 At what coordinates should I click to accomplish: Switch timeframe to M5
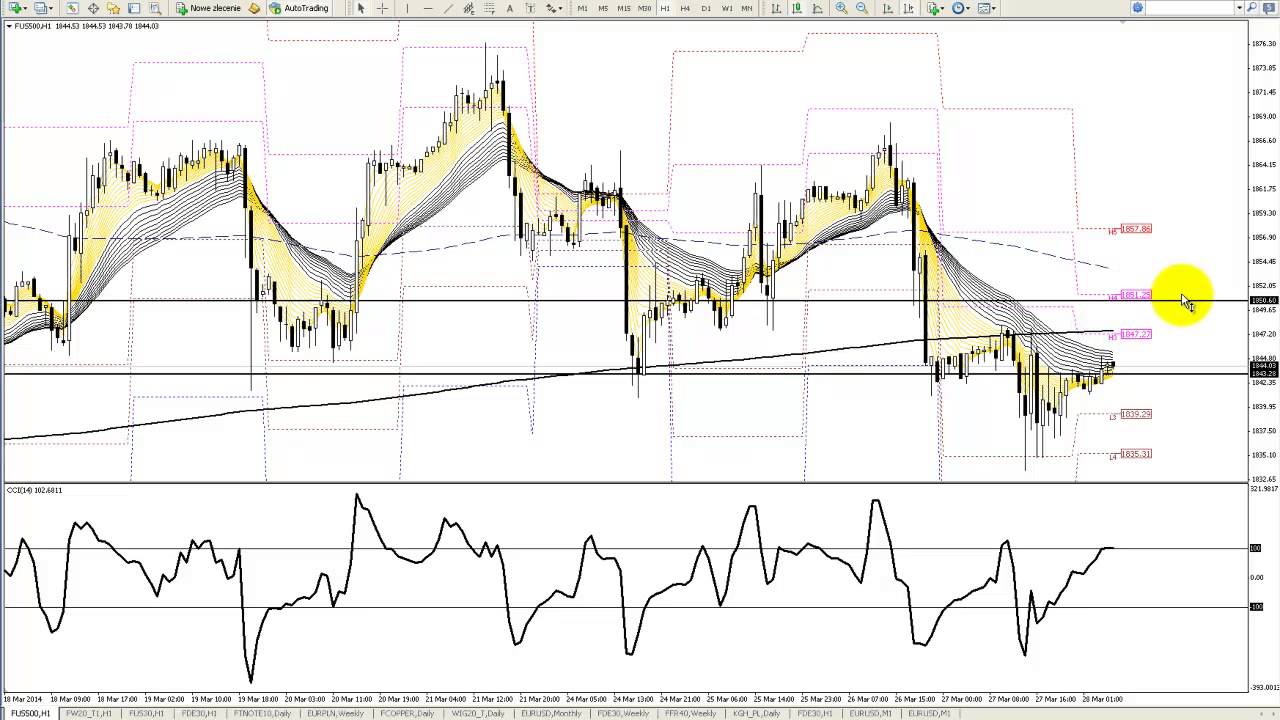(x=603, y=8)
